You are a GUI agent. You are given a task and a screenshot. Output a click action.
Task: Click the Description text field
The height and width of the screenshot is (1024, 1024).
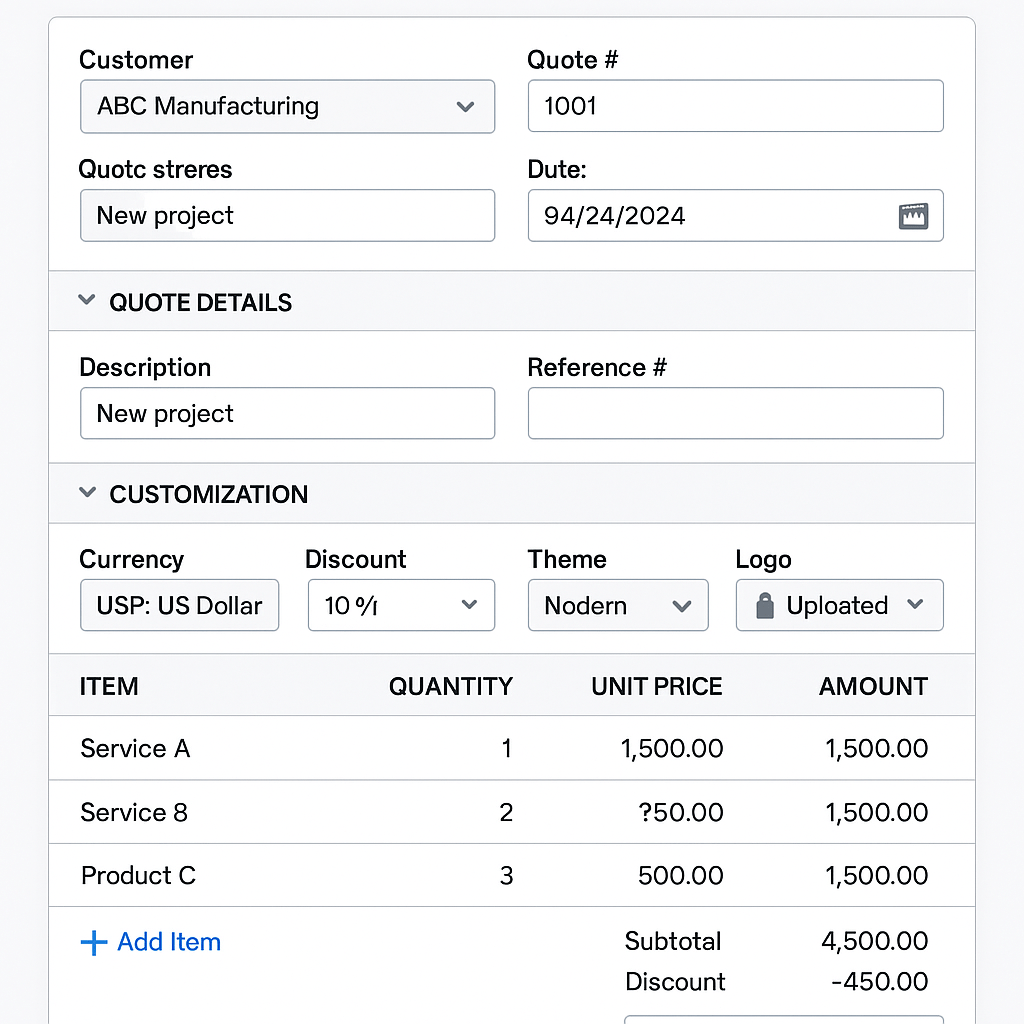(x=287, y=414)
